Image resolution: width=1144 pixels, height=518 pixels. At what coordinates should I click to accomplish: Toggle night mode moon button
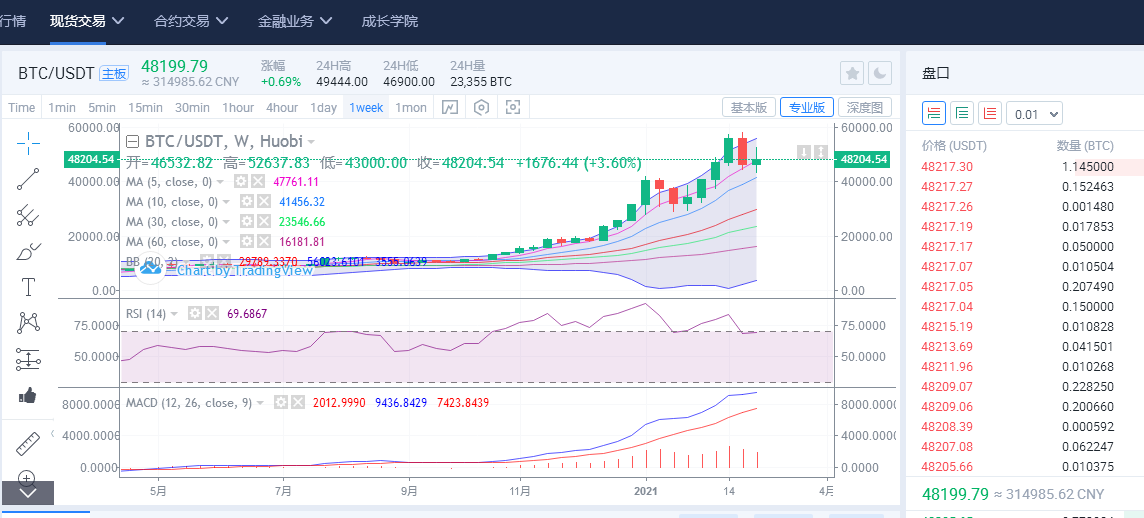(880, 72)
